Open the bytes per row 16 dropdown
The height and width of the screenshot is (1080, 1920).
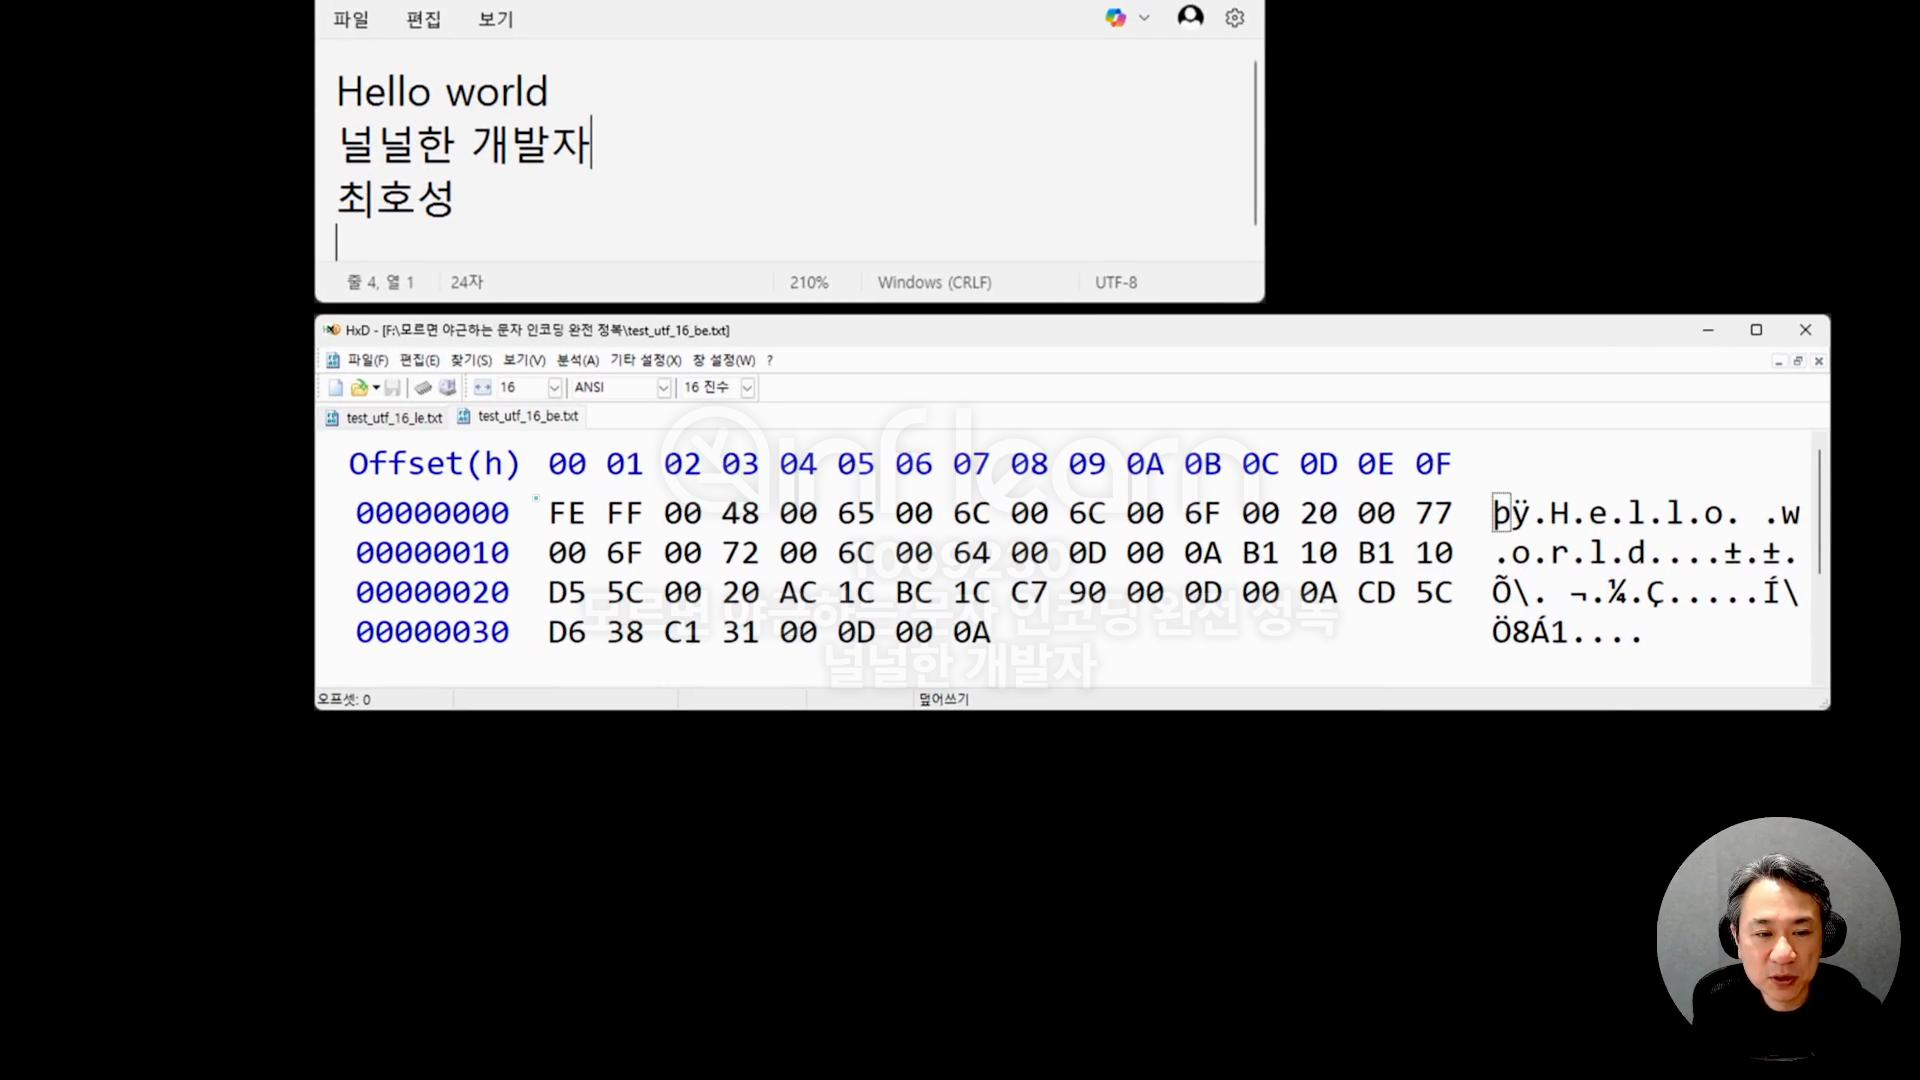[x=554, y=388]
